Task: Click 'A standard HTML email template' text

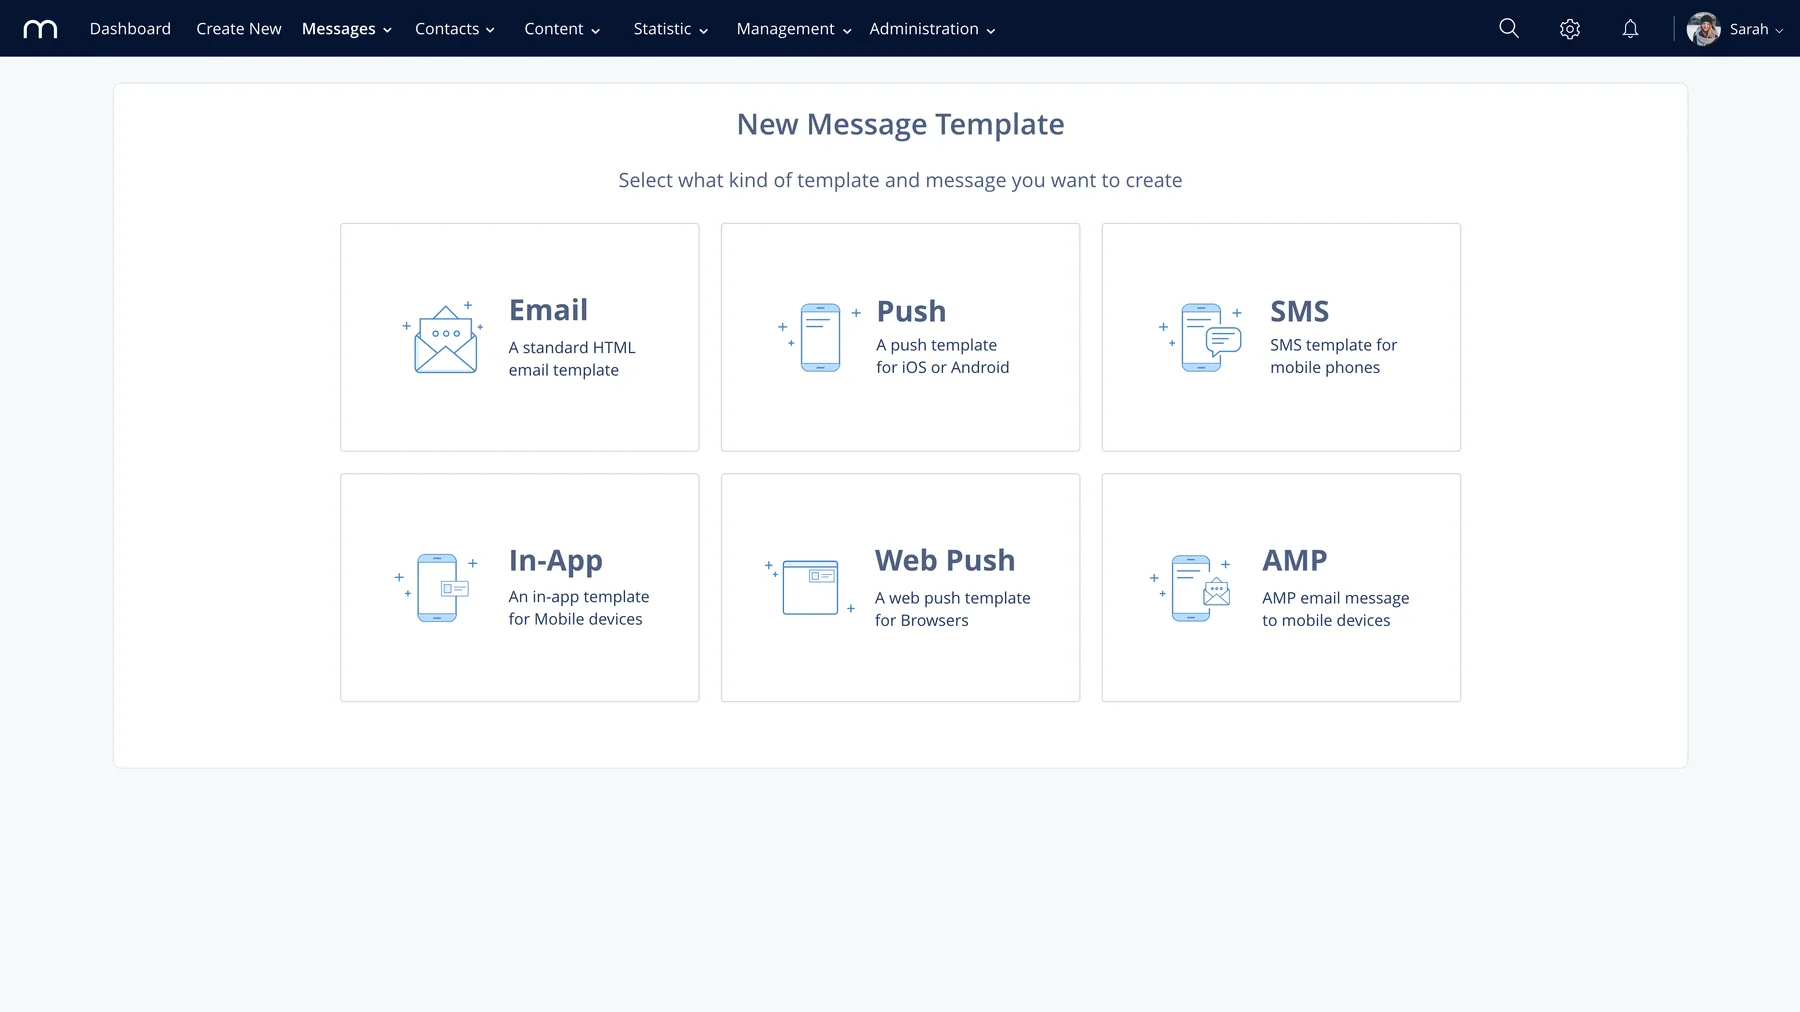Action: 572,358
